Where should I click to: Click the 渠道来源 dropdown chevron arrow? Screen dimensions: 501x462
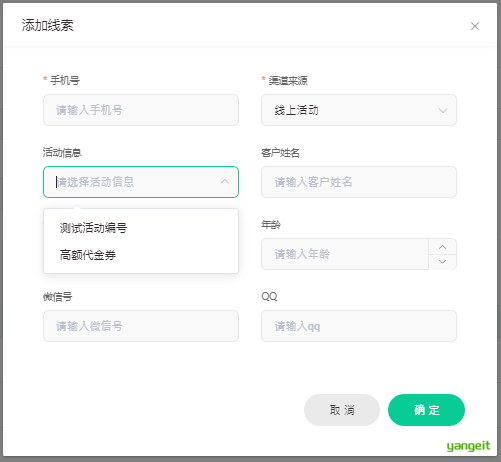[443, 110]
